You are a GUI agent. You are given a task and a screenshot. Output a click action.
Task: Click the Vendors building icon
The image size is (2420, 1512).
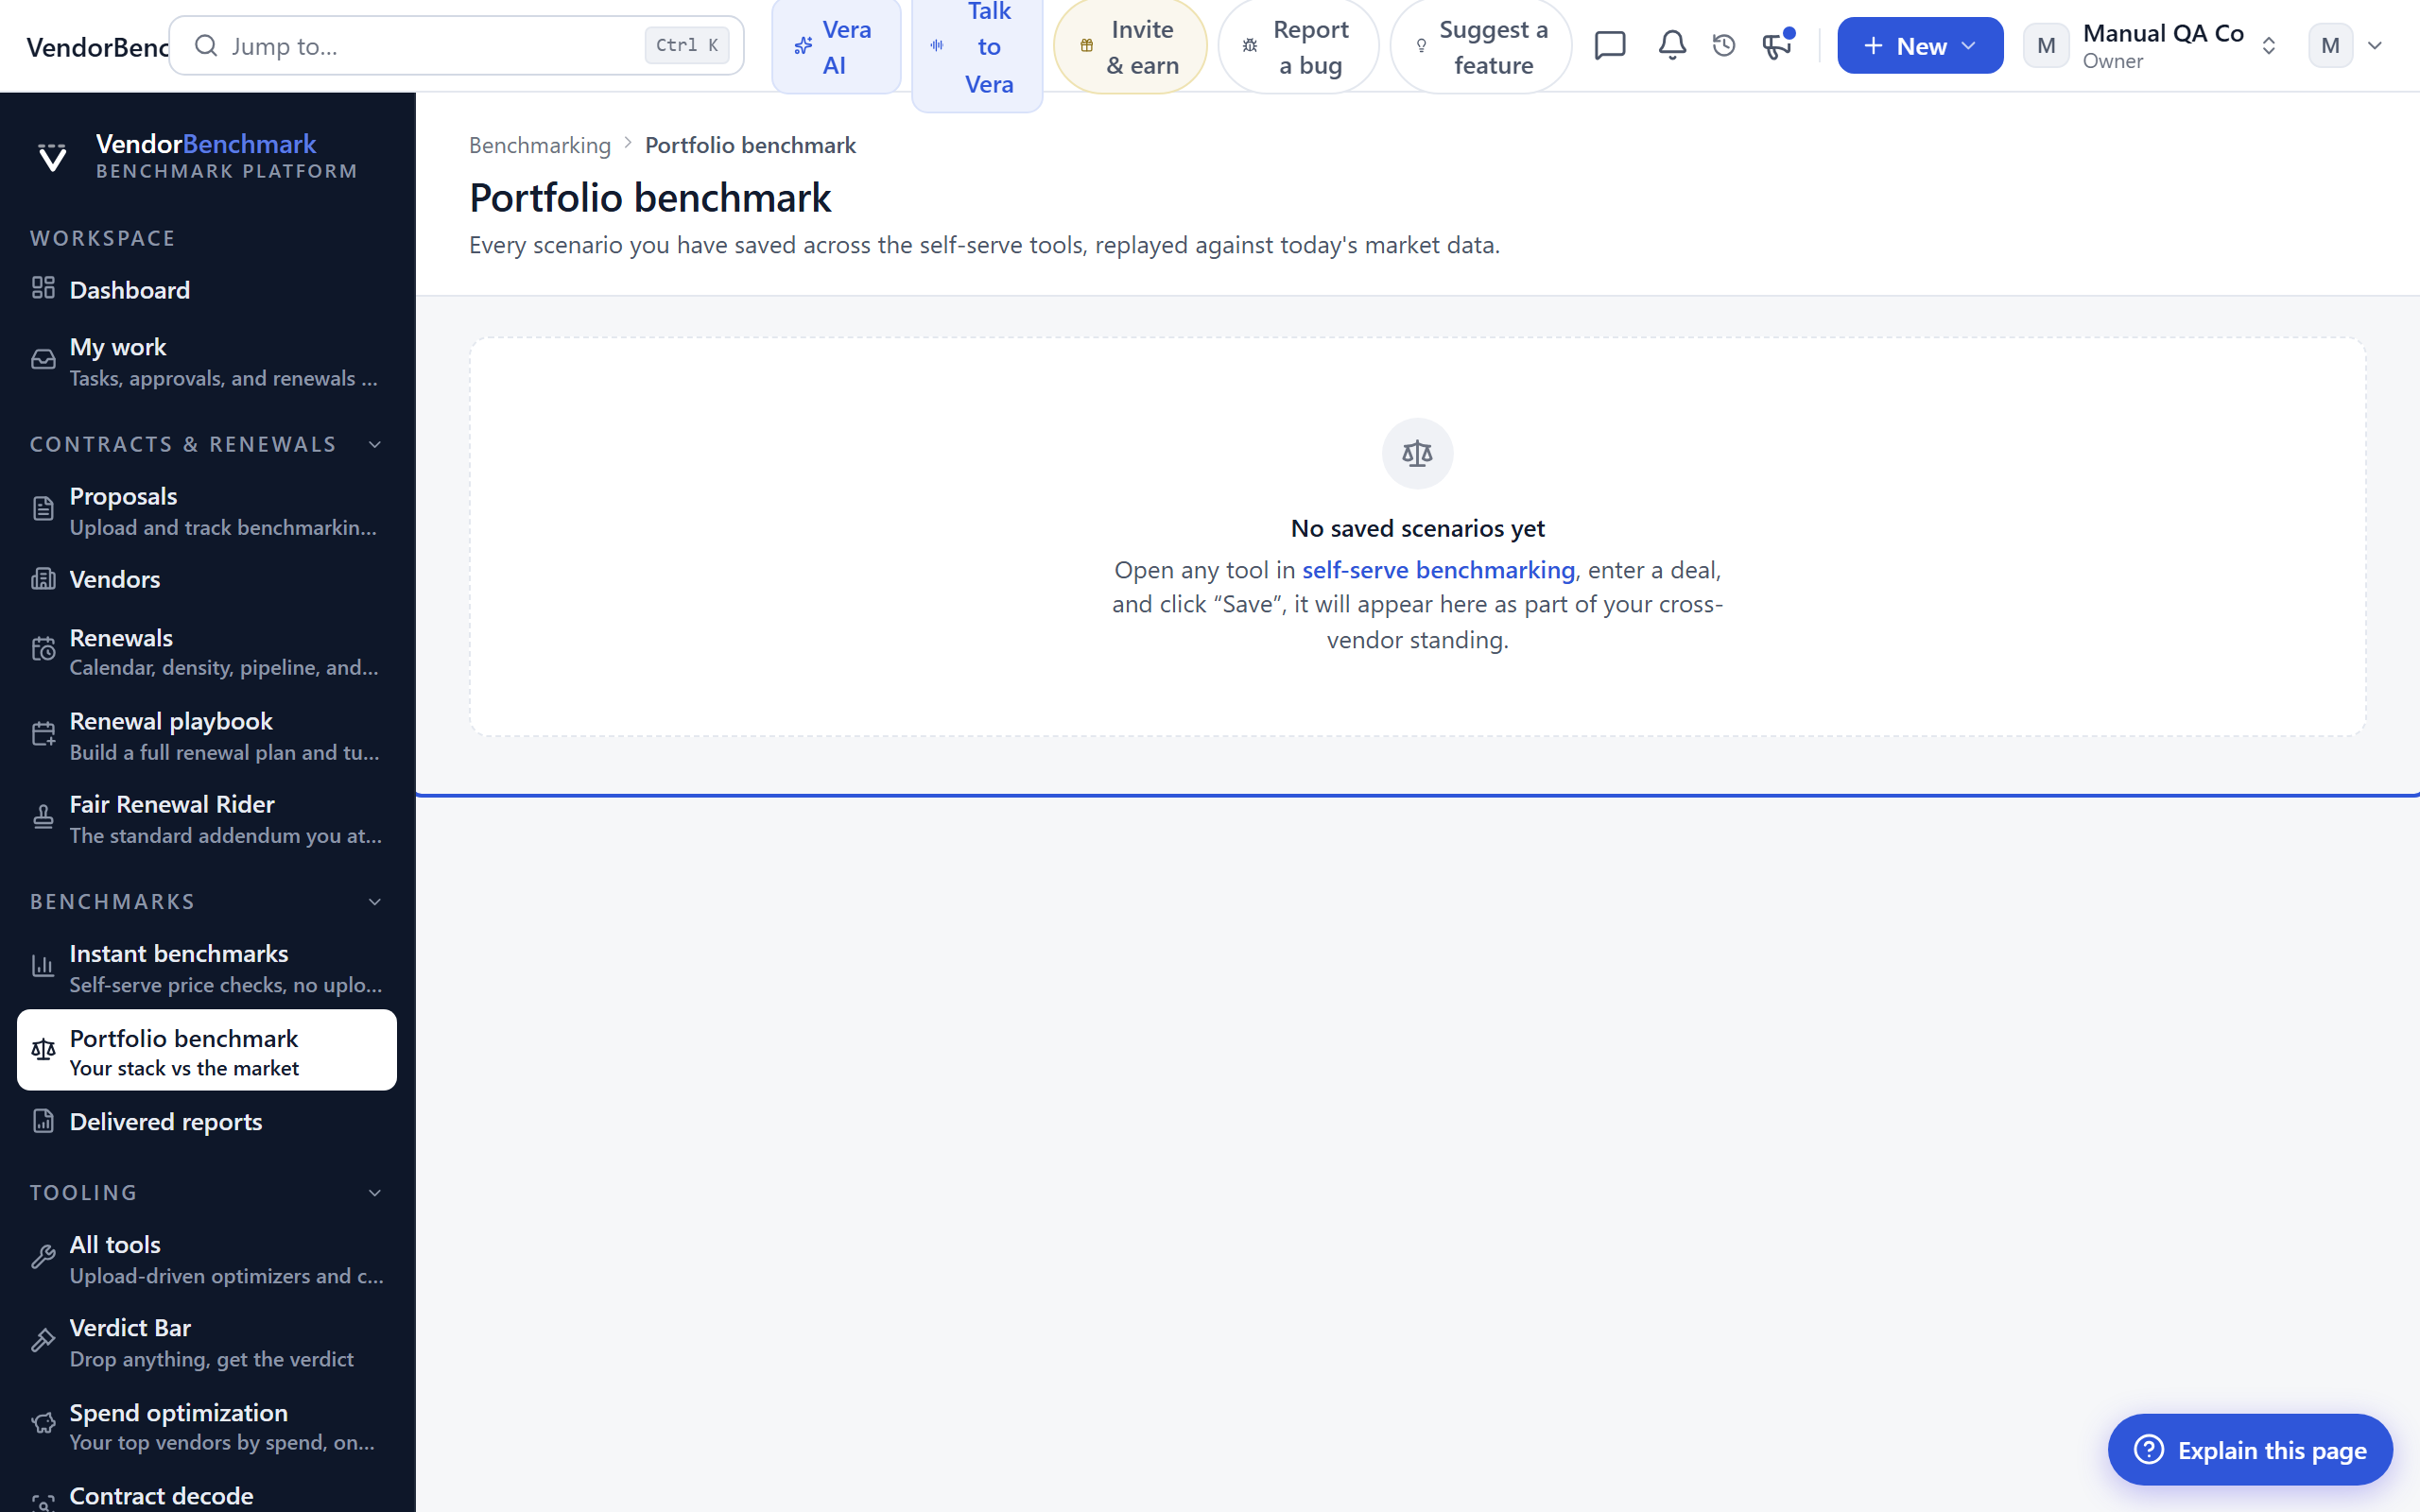tap(43, 579)
